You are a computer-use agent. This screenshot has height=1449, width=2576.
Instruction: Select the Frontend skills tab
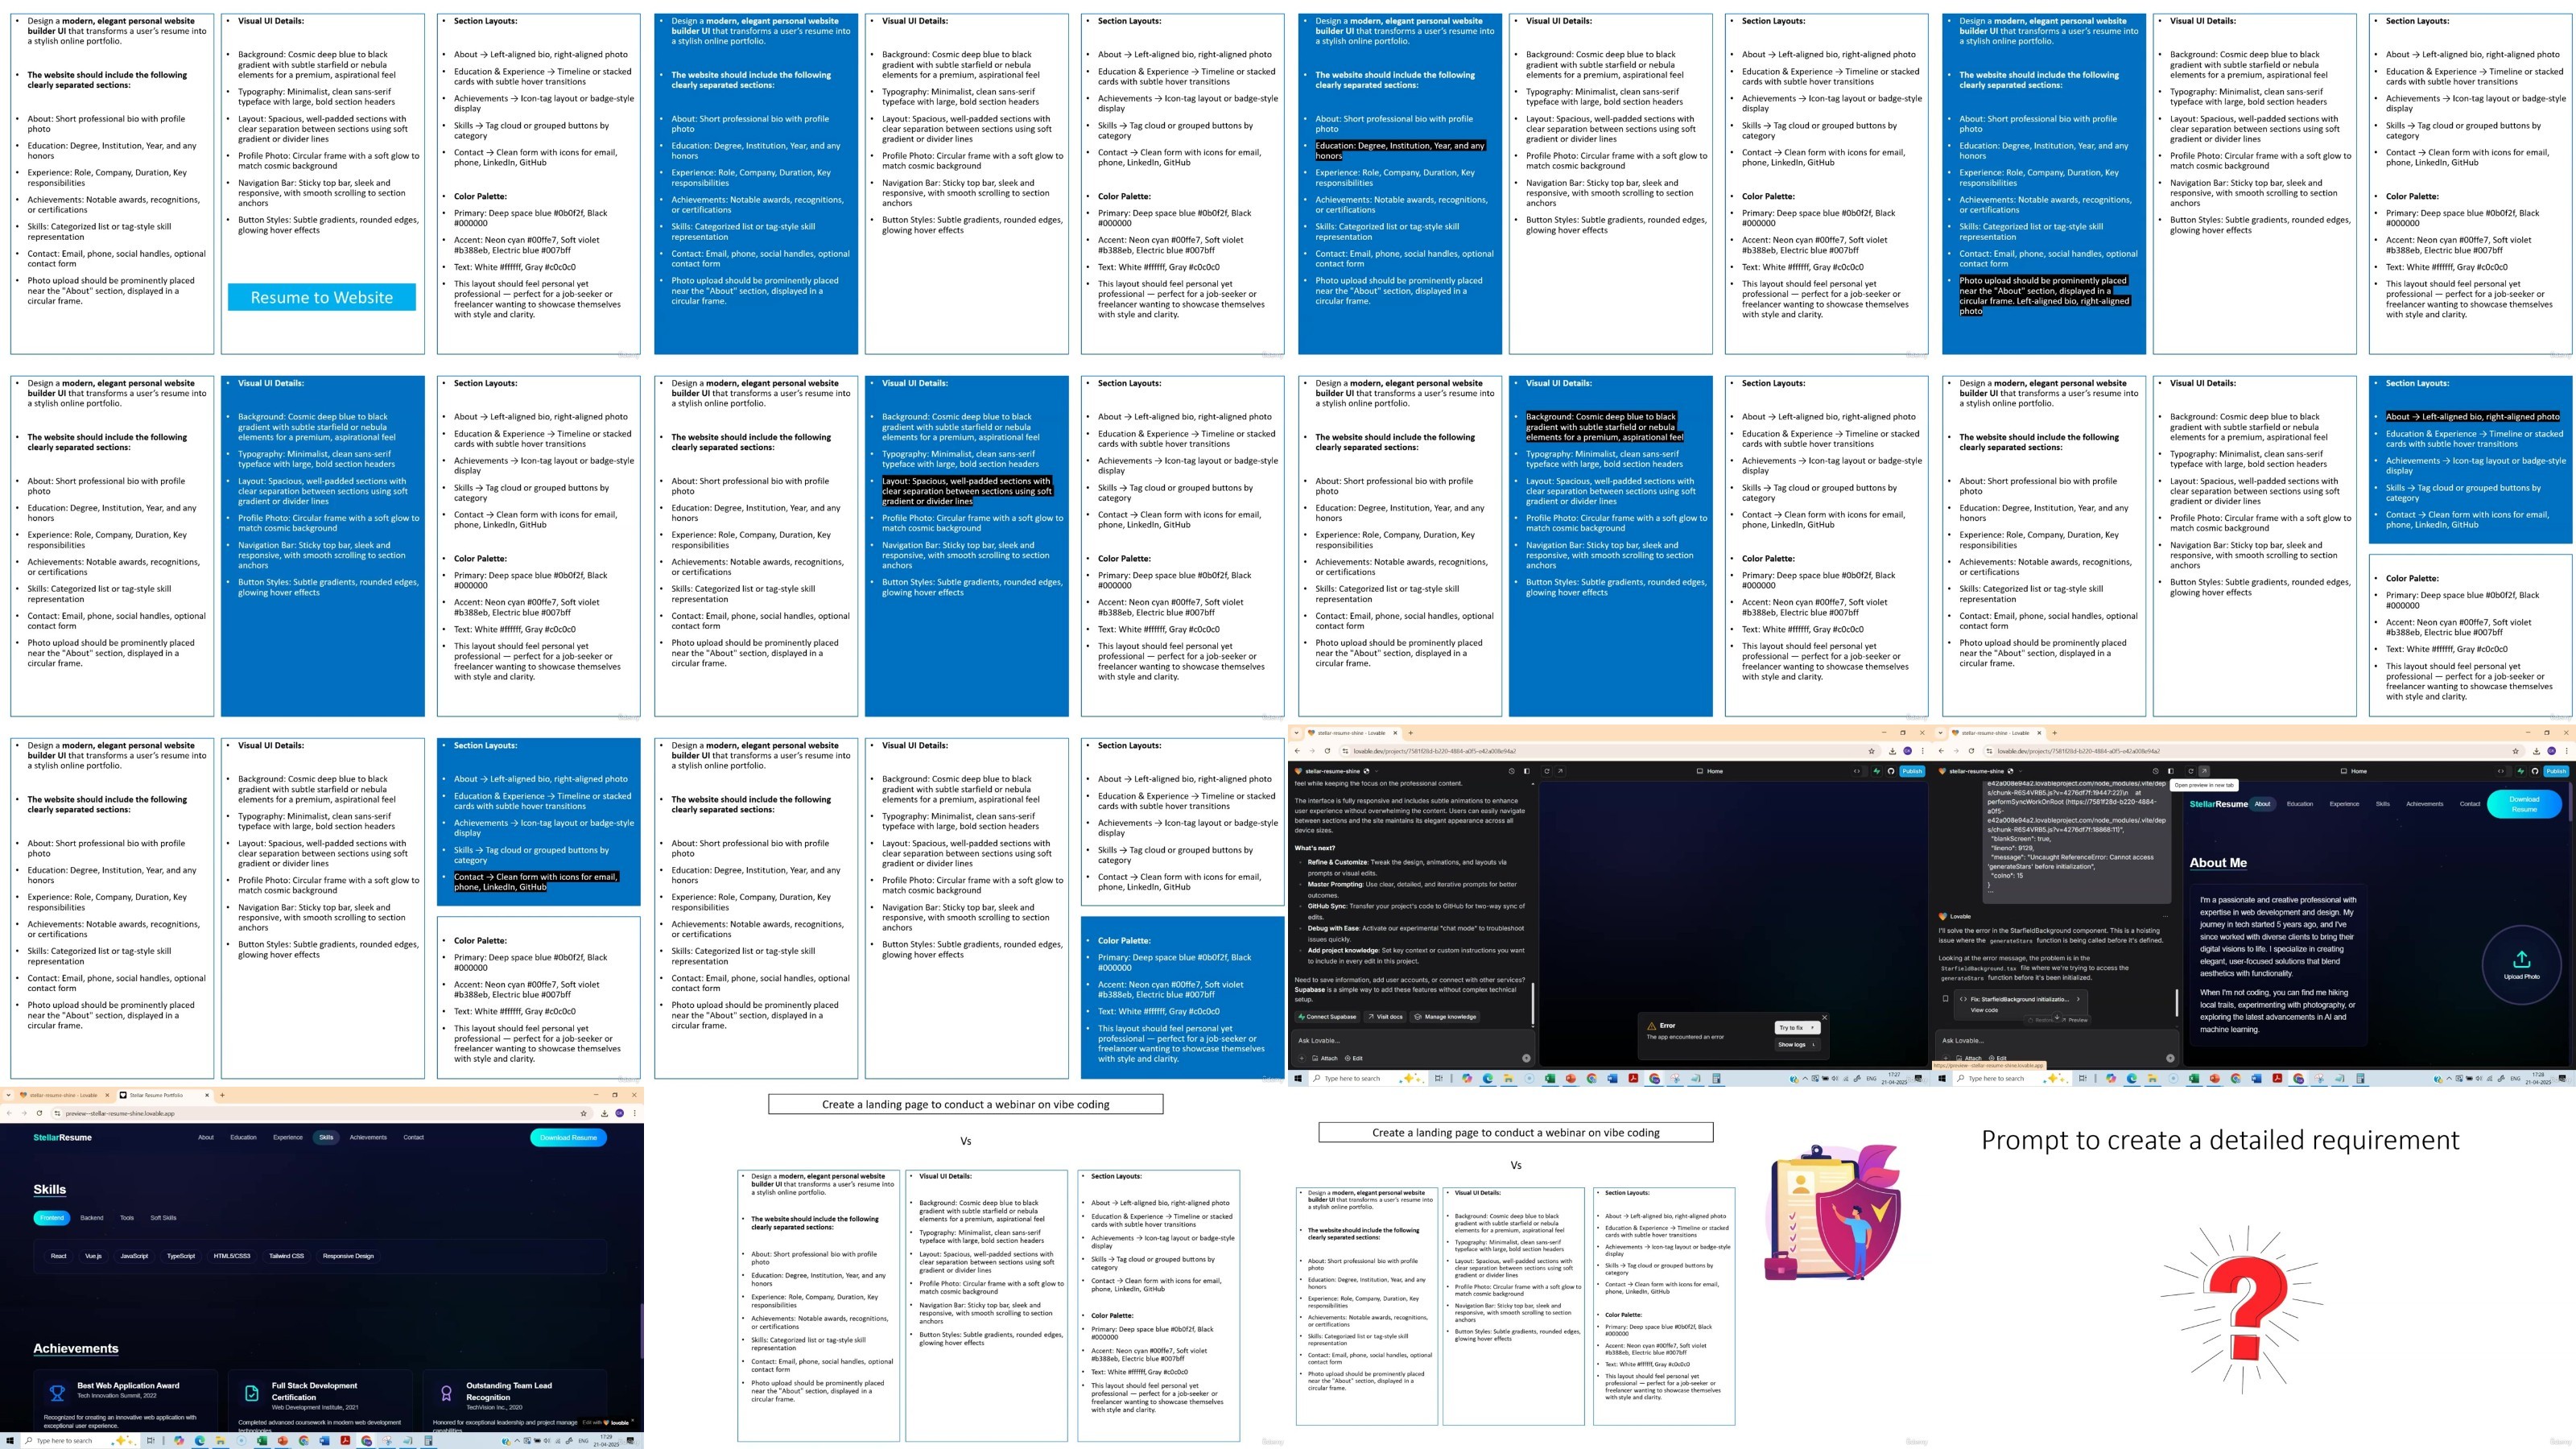coord(52,1217)
